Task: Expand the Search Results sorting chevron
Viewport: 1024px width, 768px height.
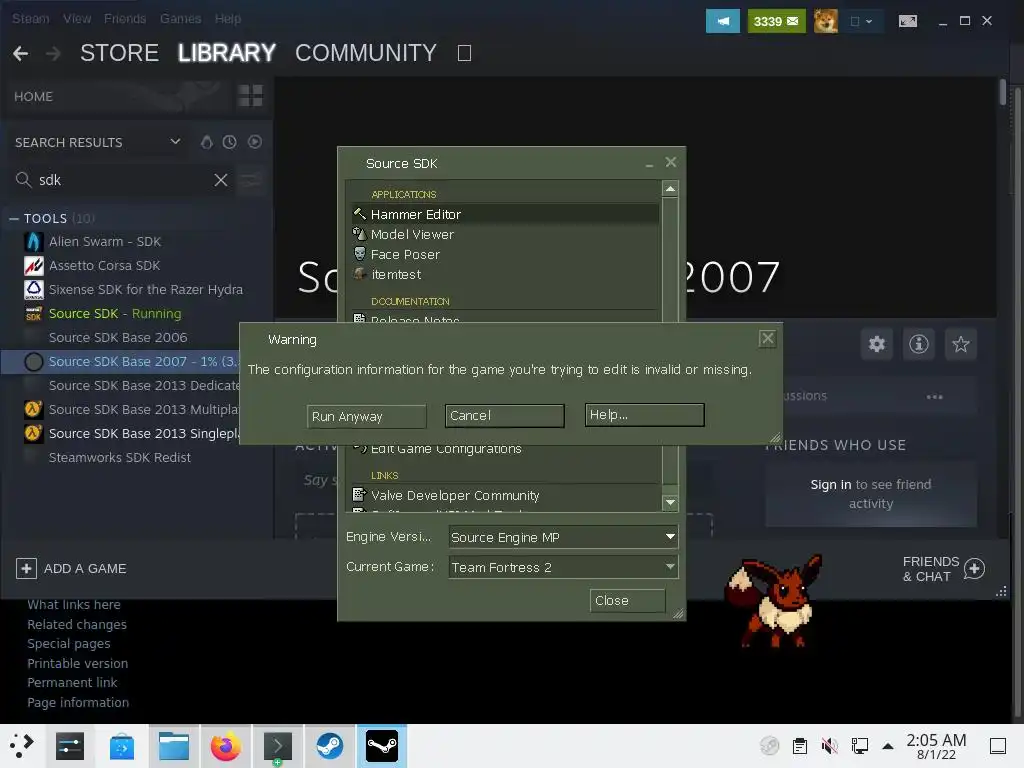Action: point(175,142)
